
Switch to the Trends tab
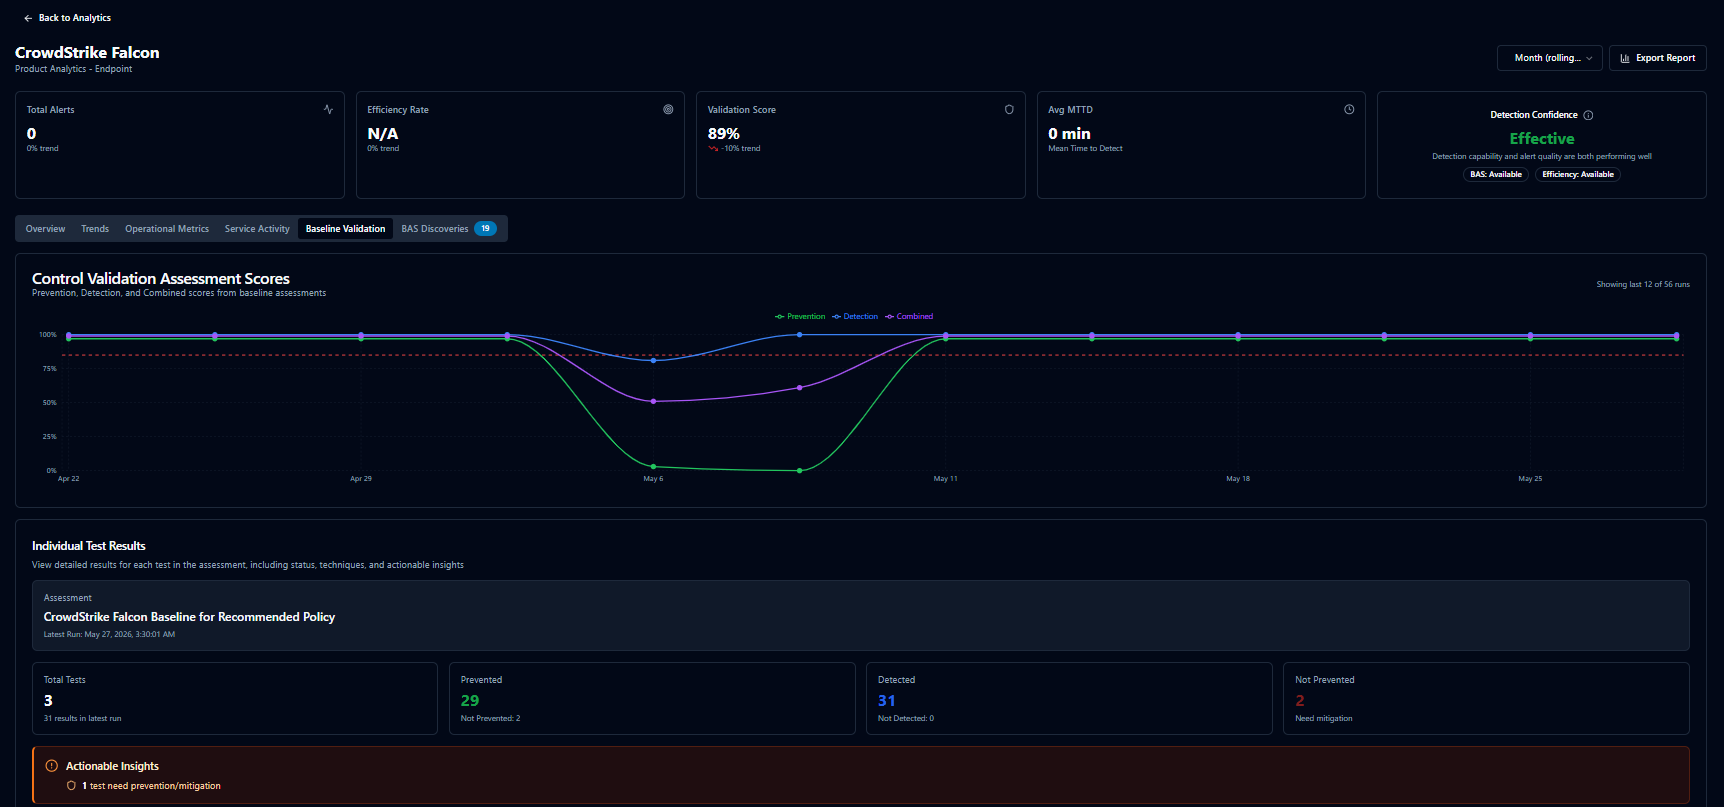click(95, 229)
